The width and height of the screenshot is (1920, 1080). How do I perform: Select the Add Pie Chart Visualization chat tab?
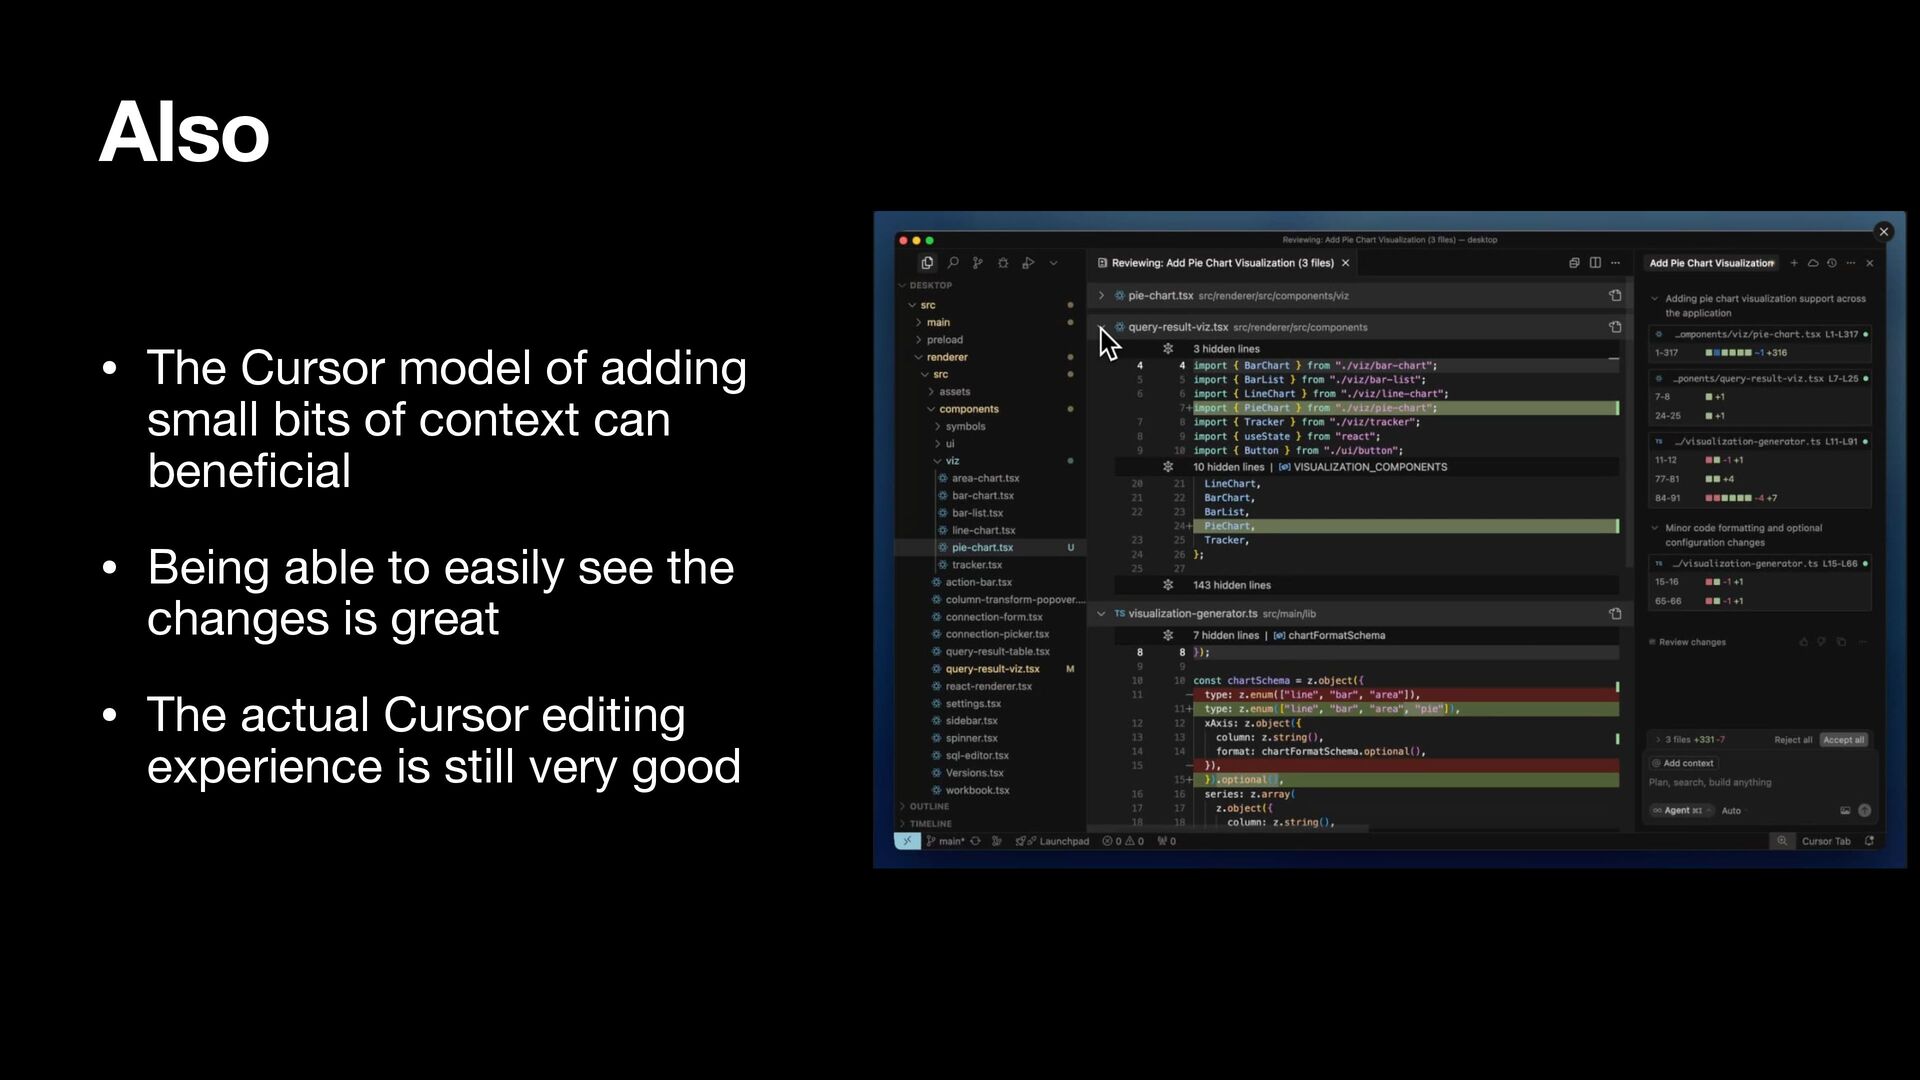point(1711,263)
